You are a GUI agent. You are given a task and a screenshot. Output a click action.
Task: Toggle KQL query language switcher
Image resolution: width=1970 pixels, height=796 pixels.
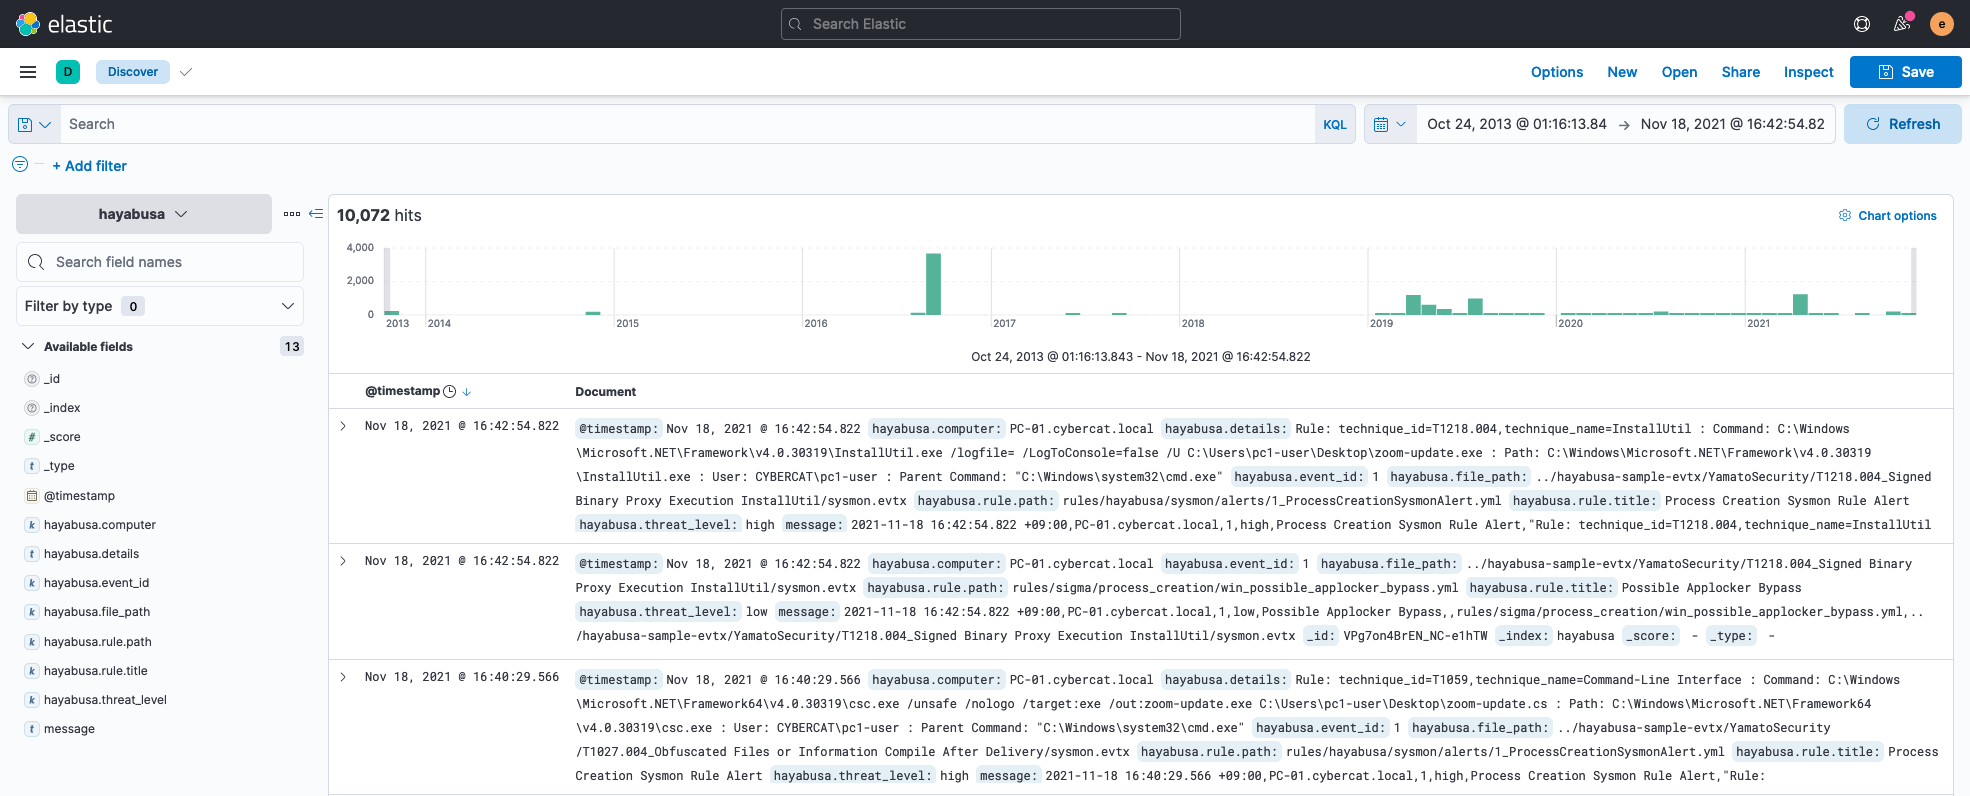pos(1335,125)
